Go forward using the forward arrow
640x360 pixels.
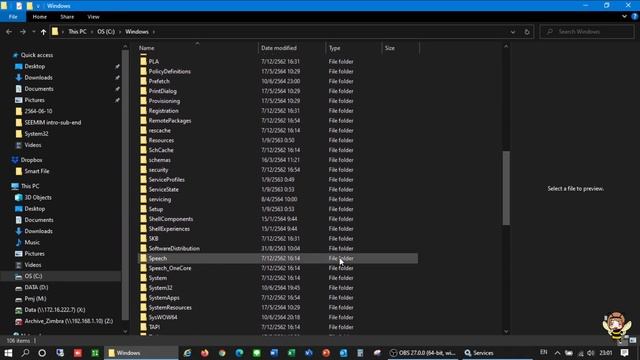click(23, 32)
